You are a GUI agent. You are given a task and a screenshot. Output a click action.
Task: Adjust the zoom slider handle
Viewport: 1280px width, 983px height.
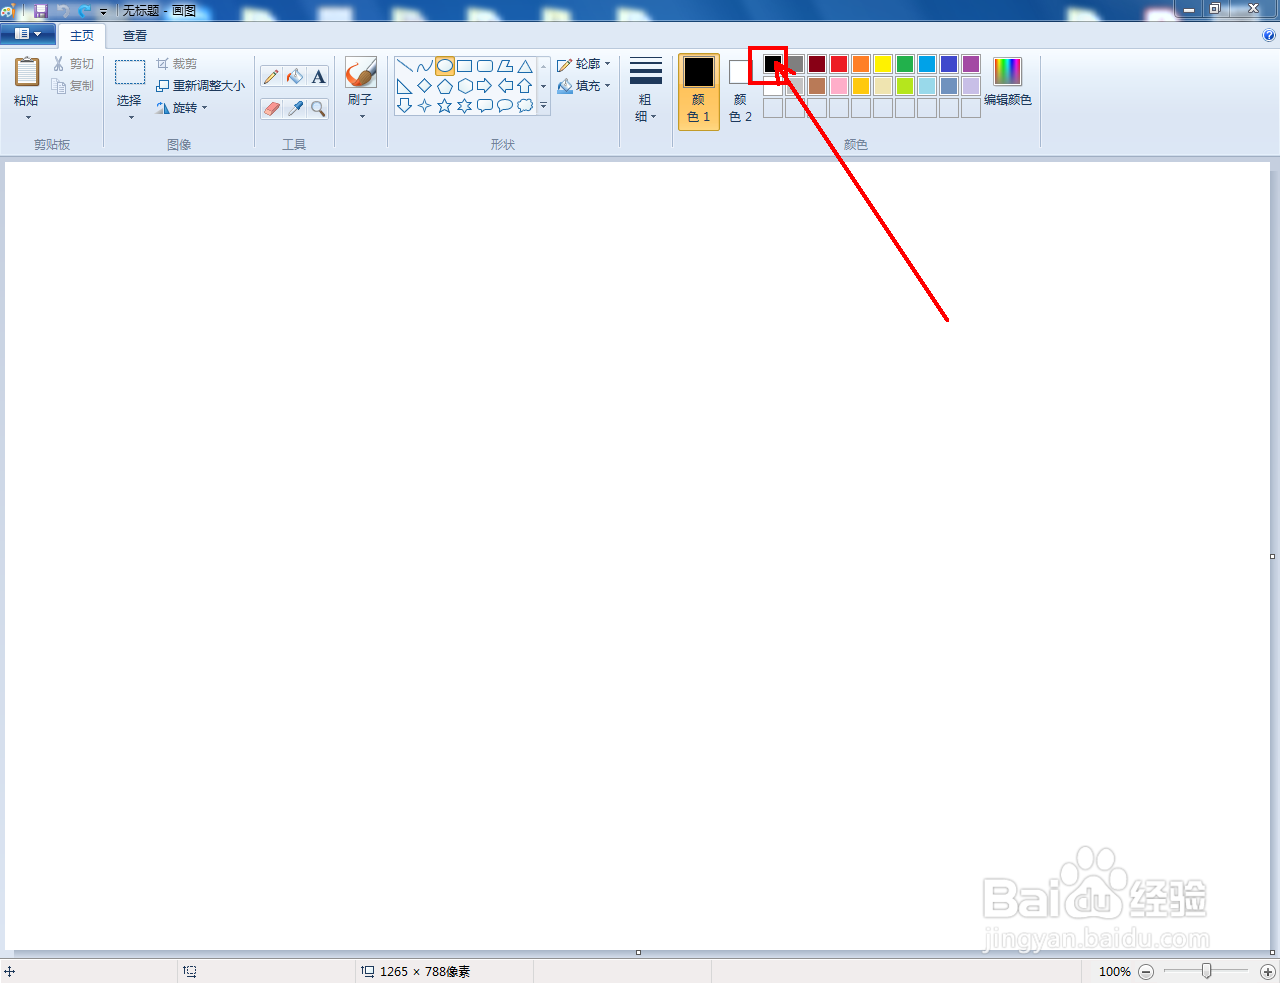coord(1207,971)
